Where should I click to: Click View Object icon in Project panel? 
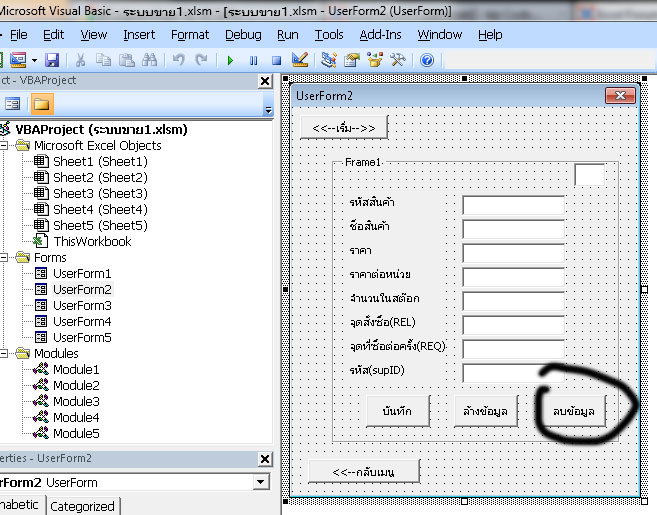13,103
